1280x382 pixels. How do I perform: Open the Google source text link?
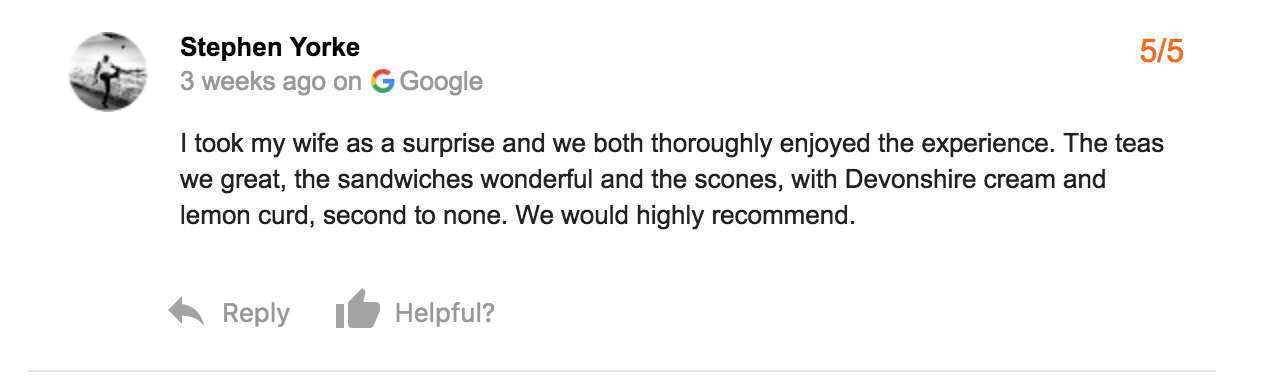[x=441, y=82]
